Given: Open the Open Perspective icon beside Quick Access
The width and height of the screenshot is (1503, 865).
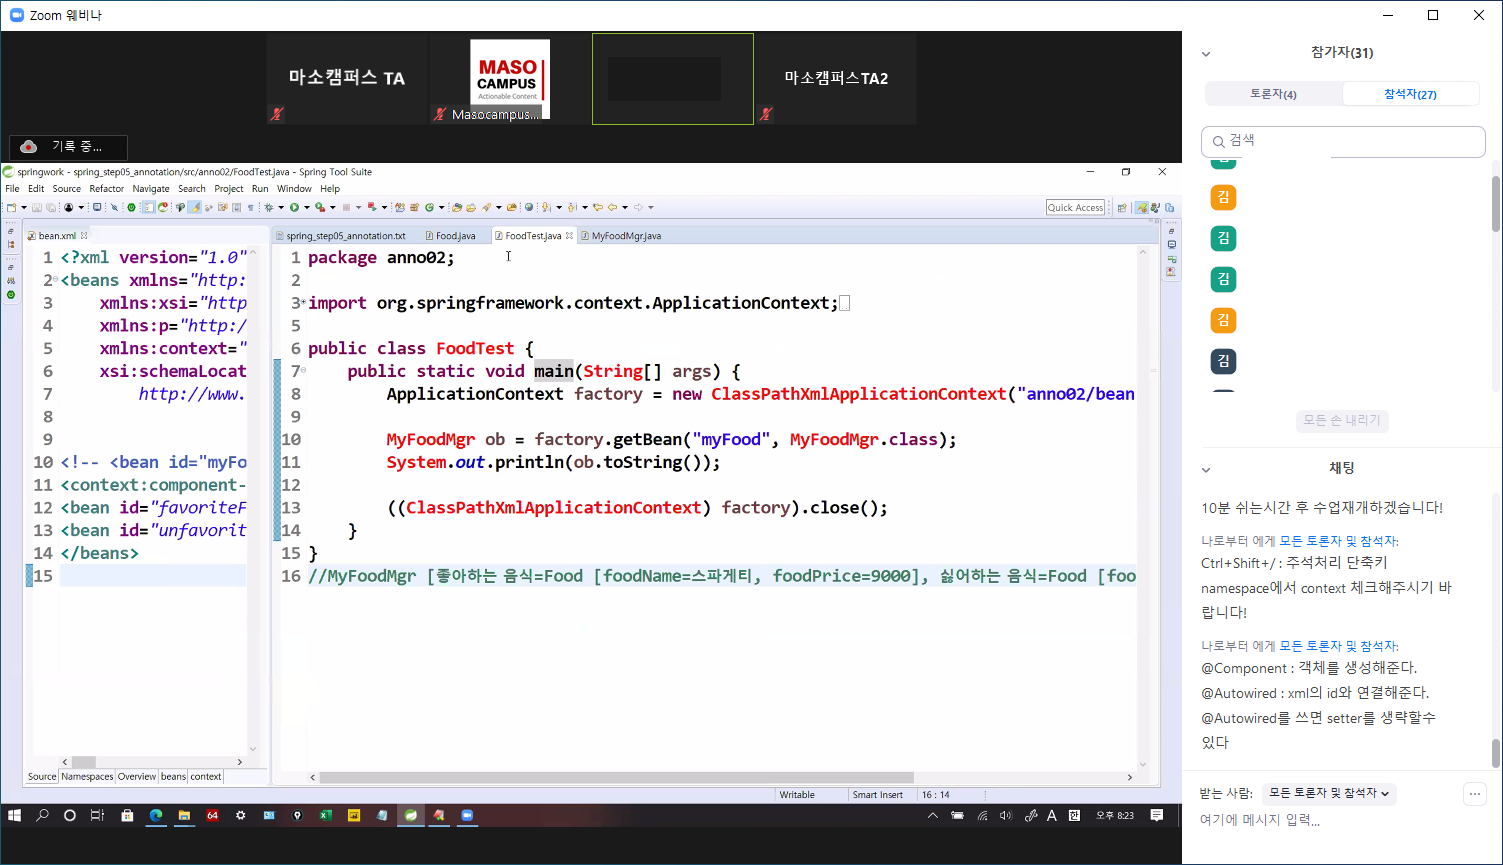Looking at the screenshot, I should 1122,208.
